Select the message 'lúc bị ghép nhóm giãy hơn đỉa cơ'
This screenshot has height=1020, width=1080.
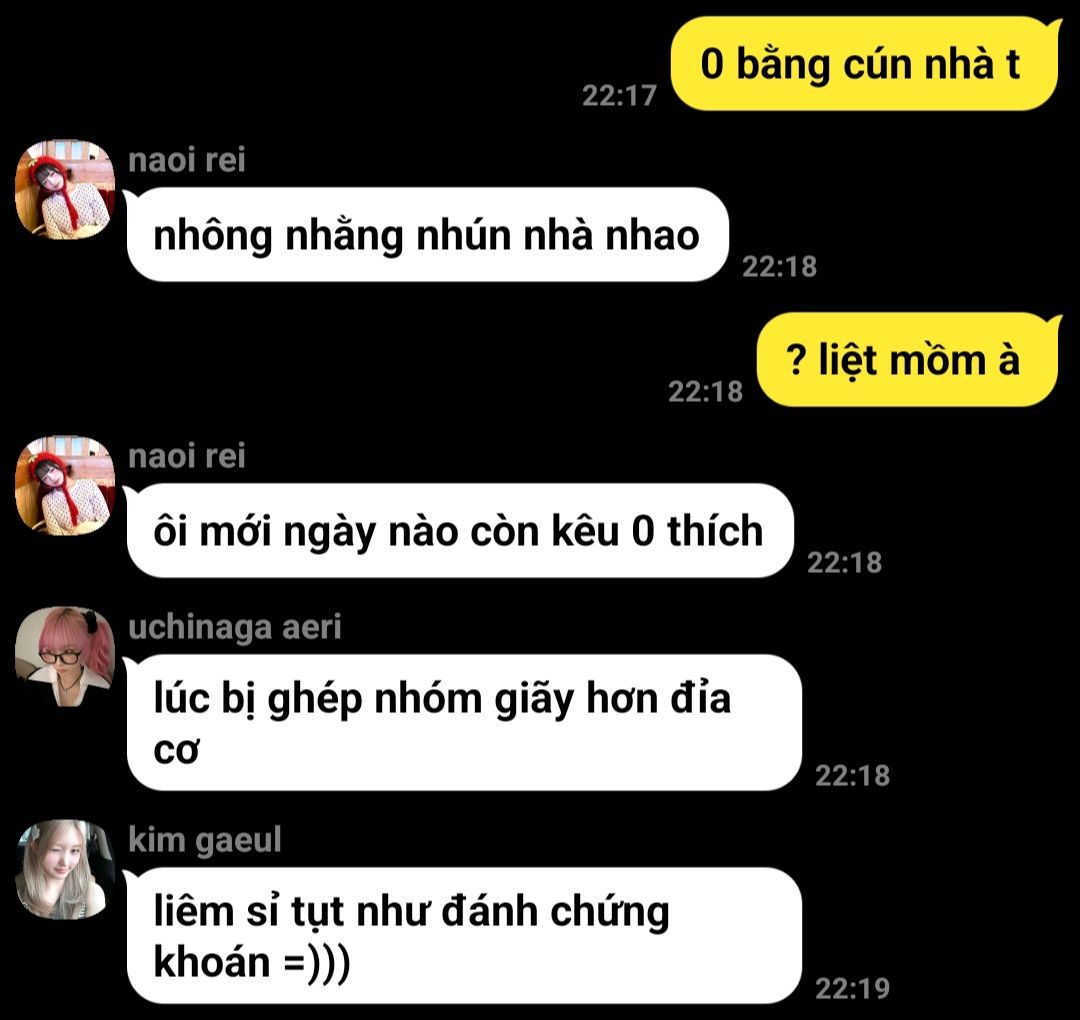pos(463,722)
